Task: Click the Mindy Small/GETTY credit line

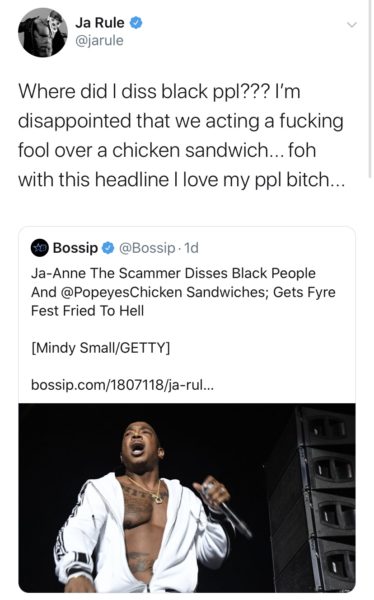Action: click(100, 348)
